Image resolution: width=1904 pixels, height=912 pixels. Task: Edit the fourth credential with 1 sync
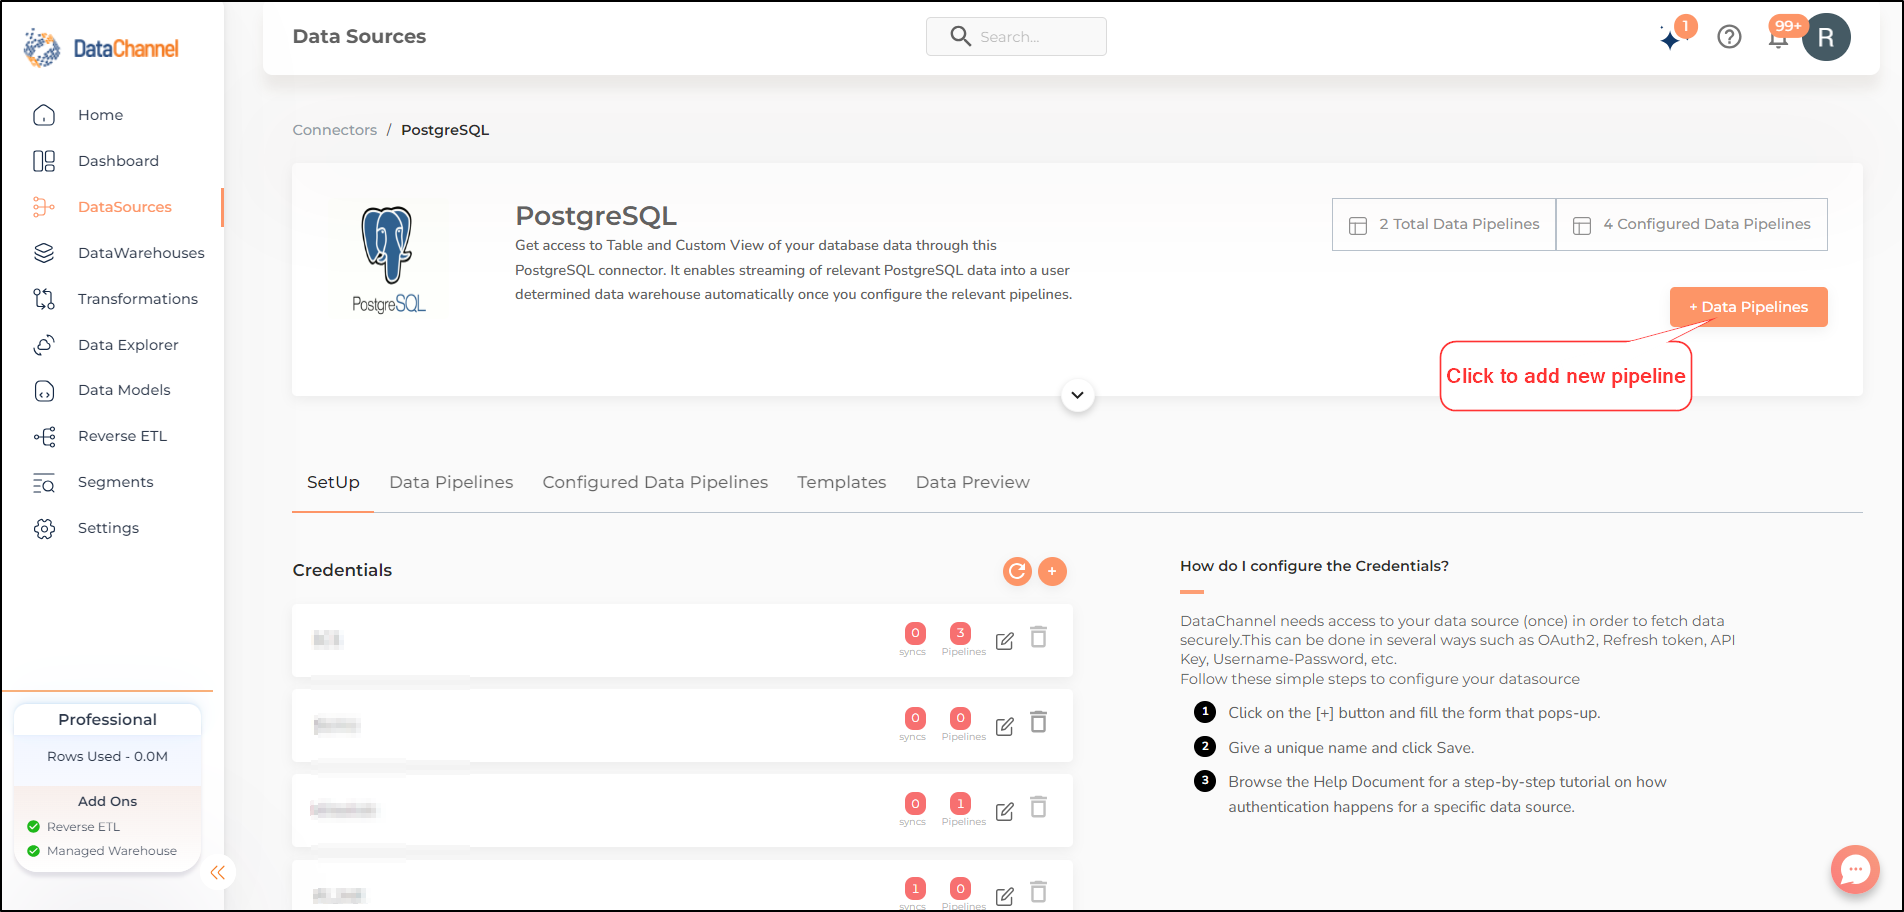click(x=1005, y=896)
